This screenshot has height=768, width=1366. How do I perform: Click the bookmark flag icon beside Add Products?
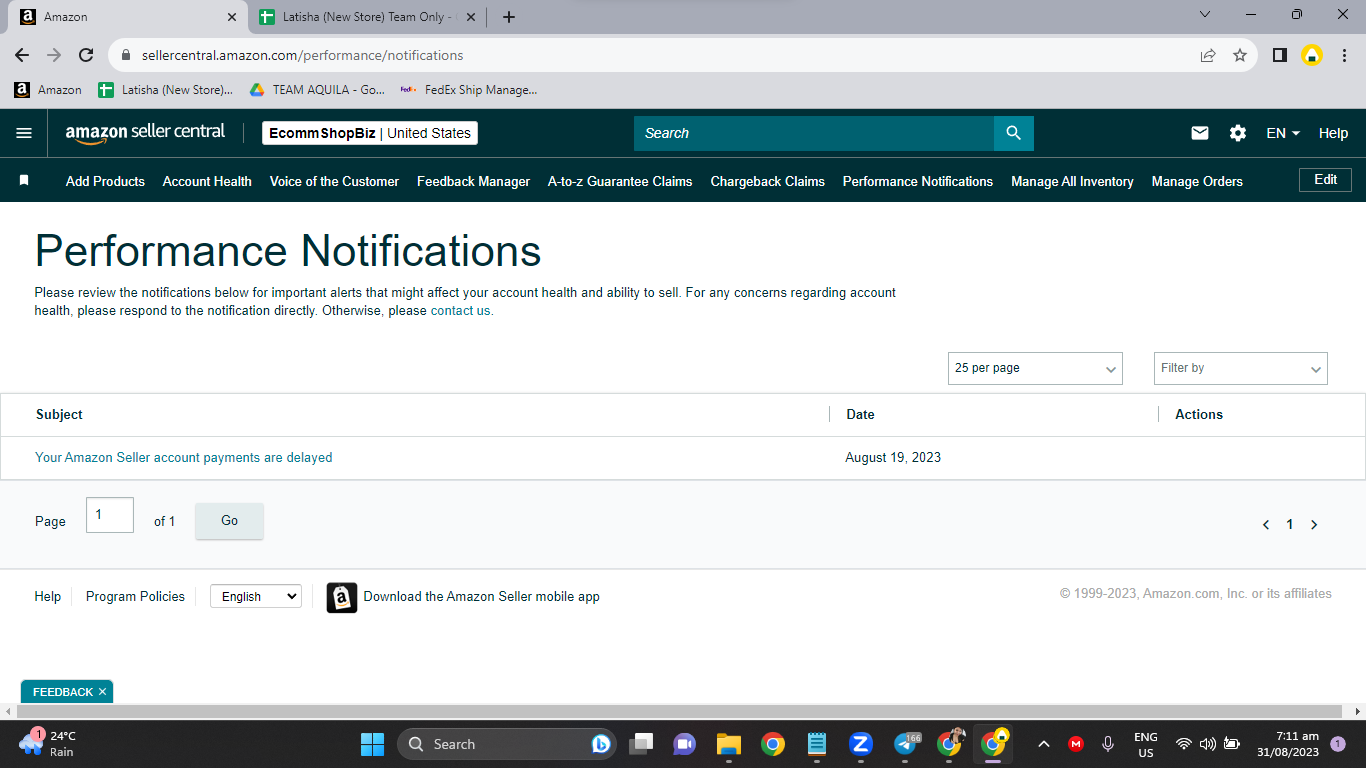24,181
